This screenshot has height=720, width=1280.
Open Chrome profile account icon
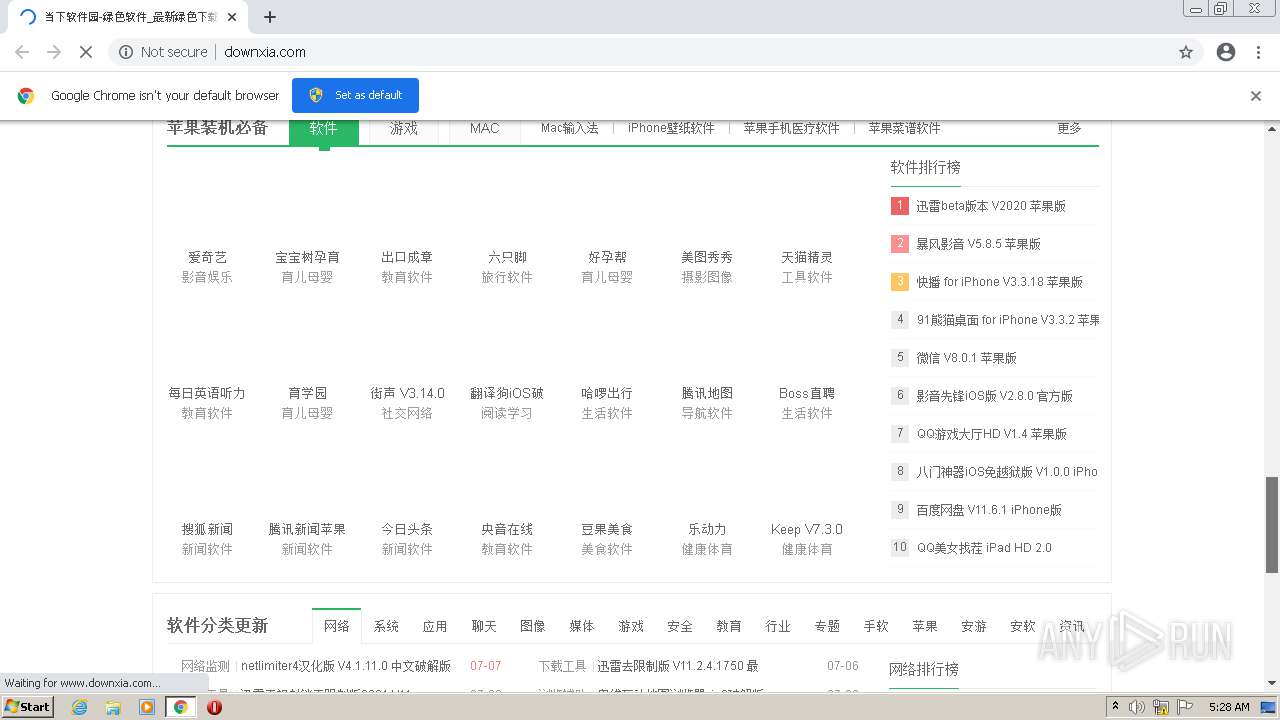coord(1226,52)
